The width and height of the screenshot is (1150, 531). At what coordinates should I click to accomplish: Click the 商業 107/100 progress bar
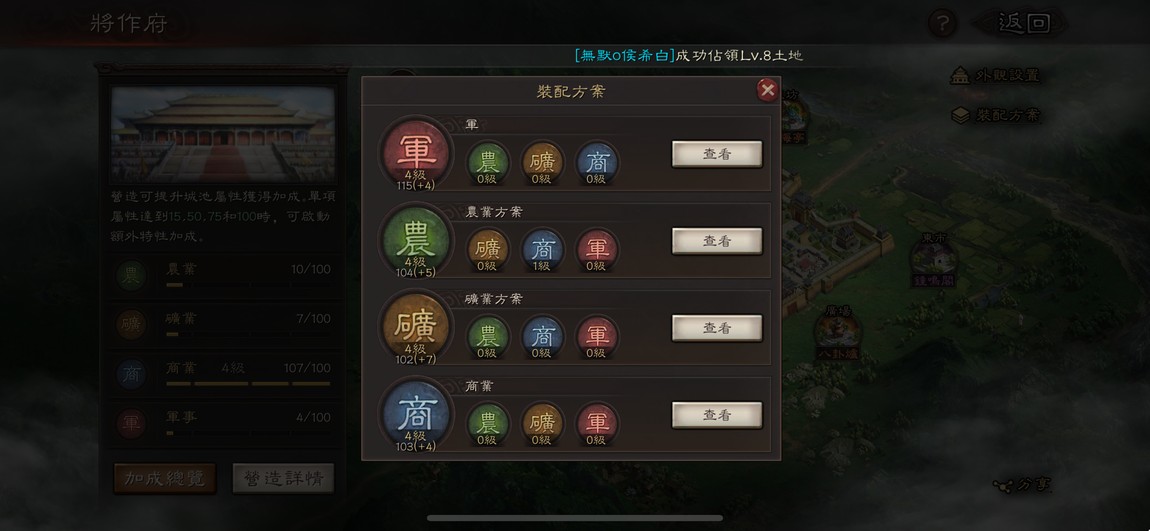click(x=248, y=384)
